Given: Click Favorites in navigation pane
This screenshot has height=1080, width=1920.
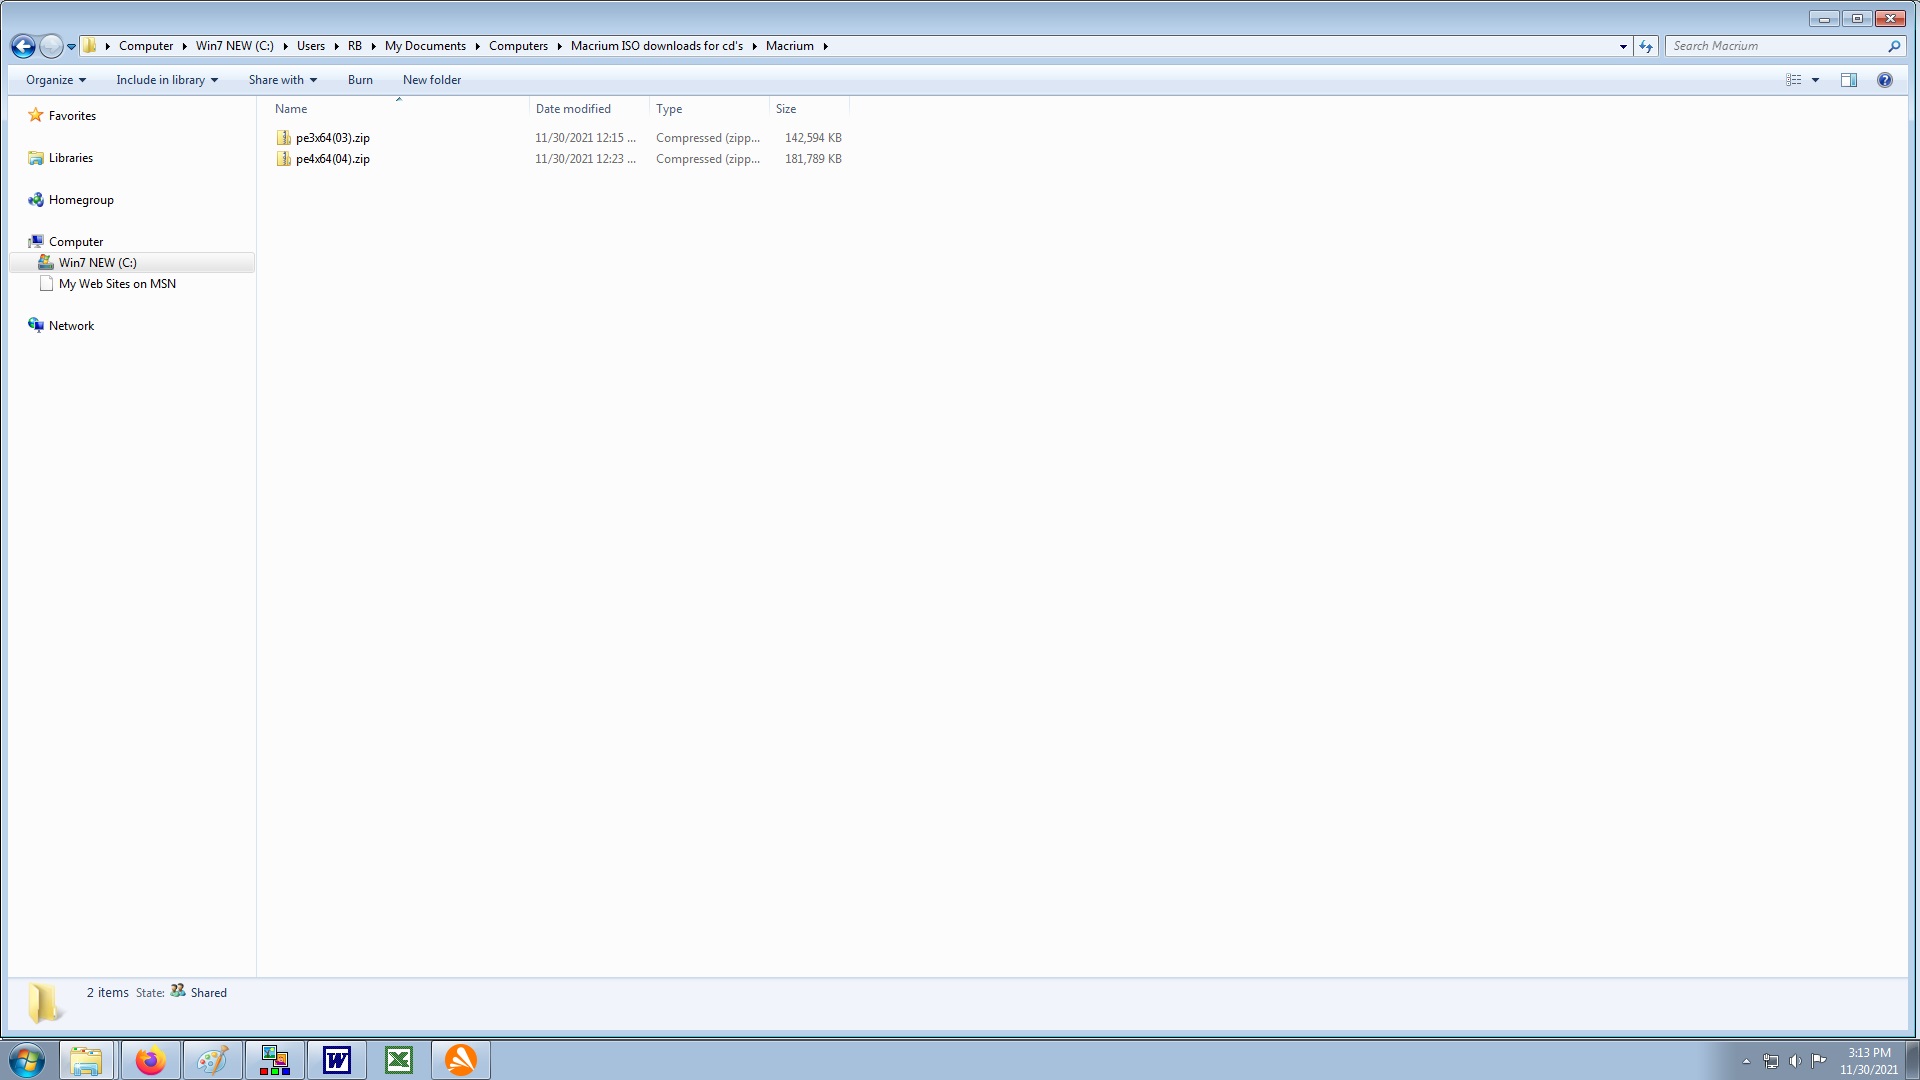Looking at the screenshot, I should tap(72, 116).
